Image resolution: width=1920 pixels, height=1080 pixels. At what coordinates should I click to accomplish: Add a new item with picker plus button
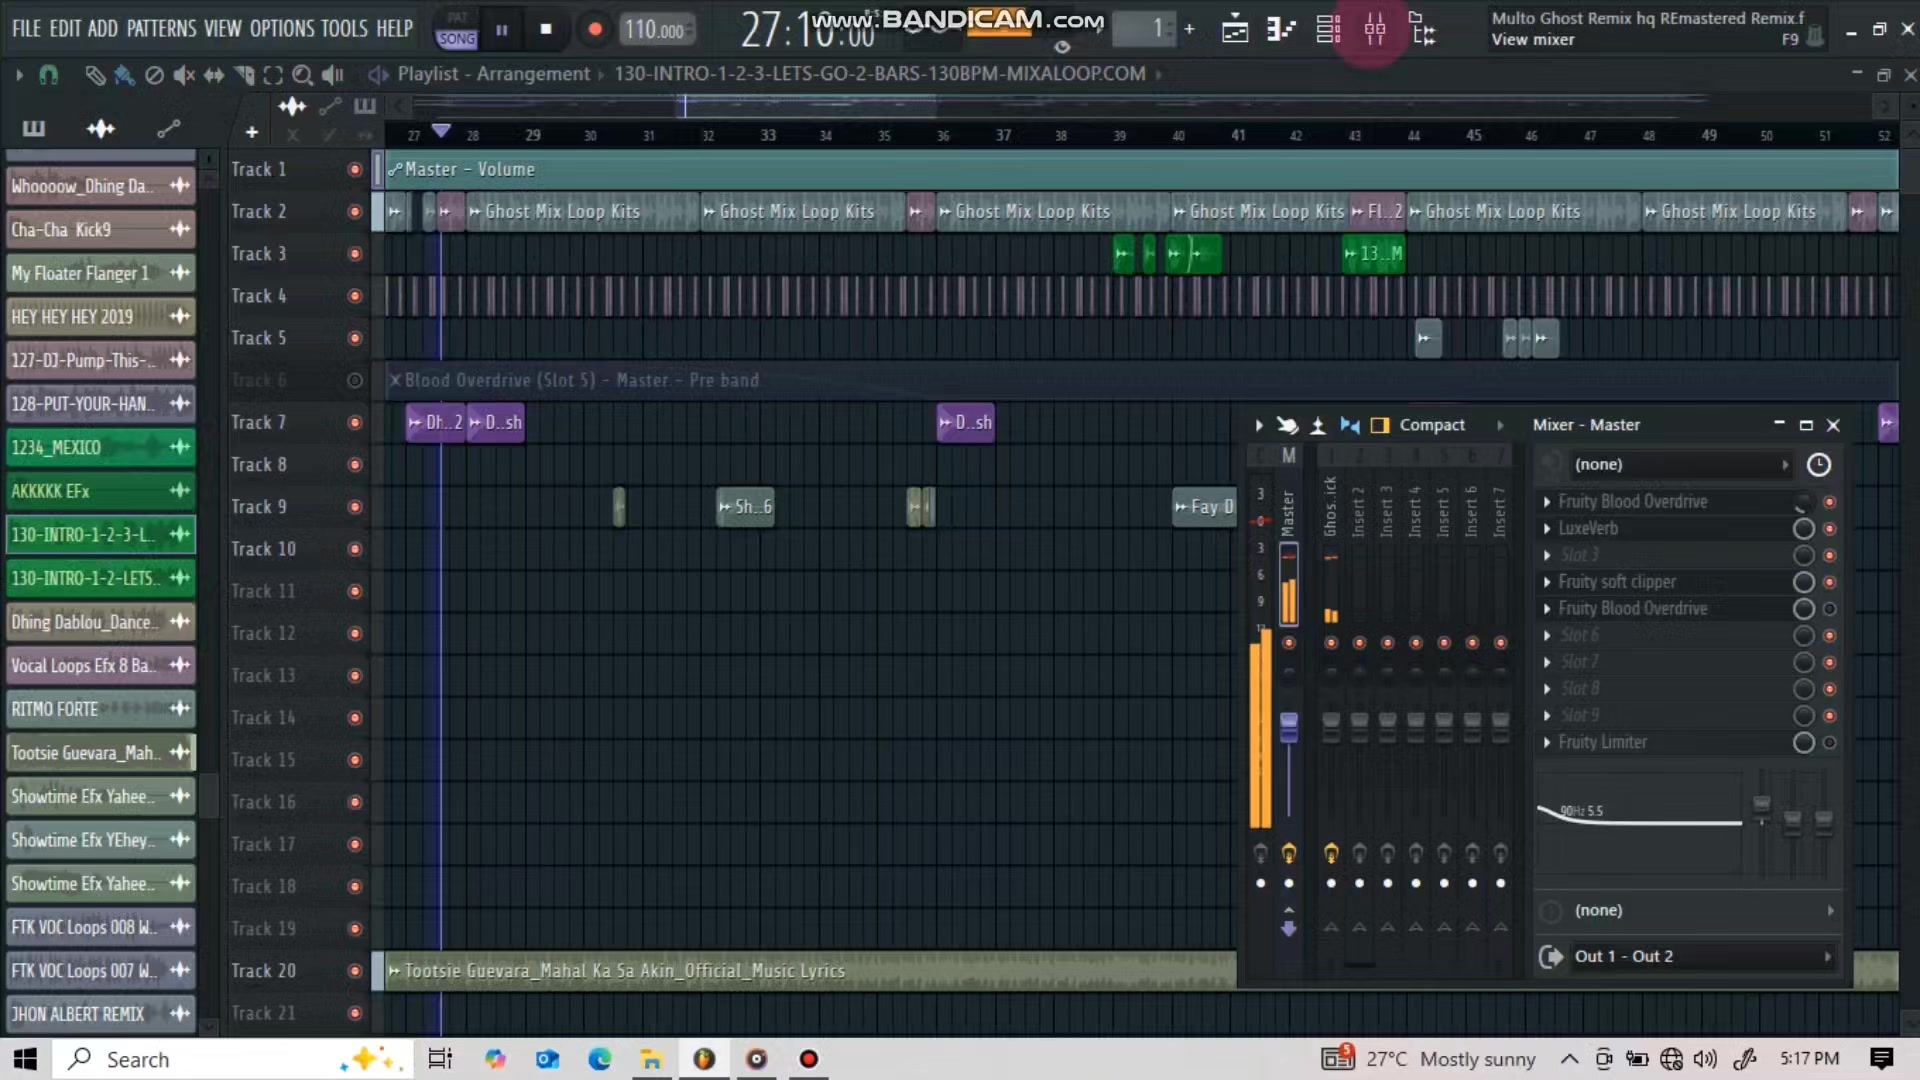tap(252, 132)
